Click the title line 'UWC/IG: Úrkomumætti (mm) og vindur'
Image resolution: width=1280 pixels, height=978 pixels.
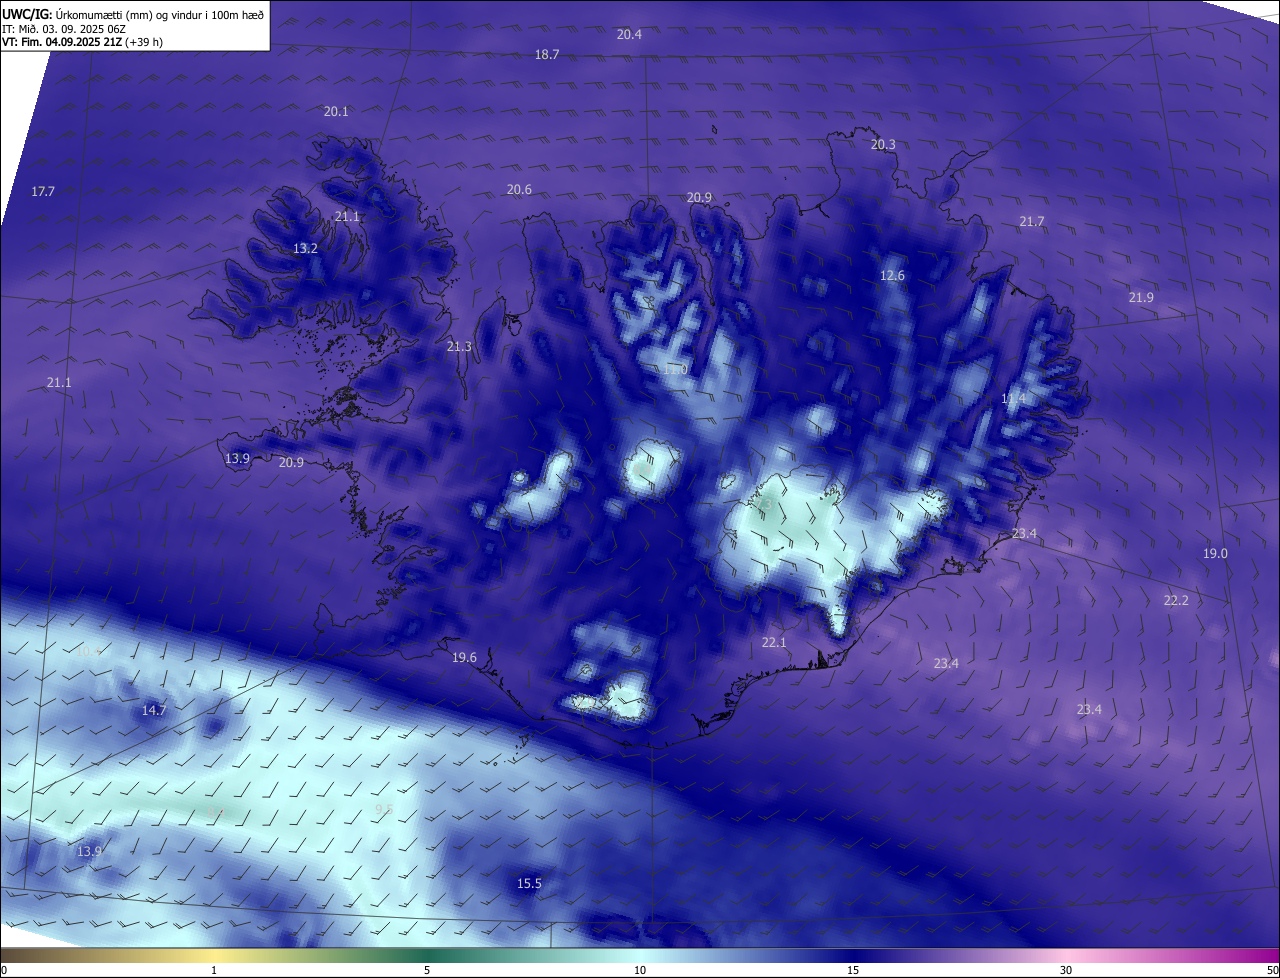pyautogui.click(x=133, y=13)
